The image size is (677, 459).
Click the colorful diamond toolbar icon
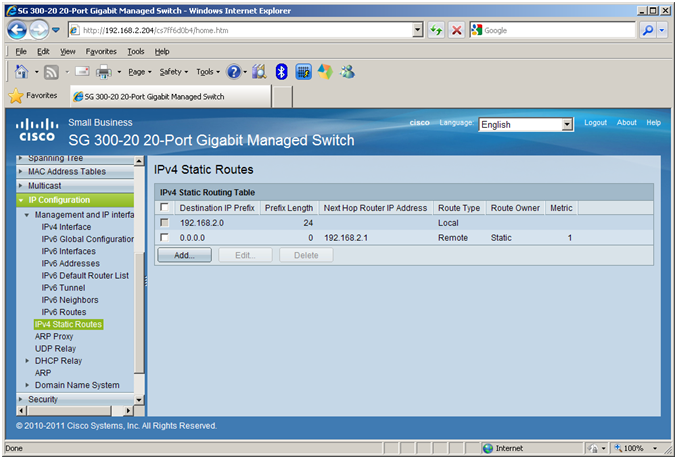[x=325, y=72]
